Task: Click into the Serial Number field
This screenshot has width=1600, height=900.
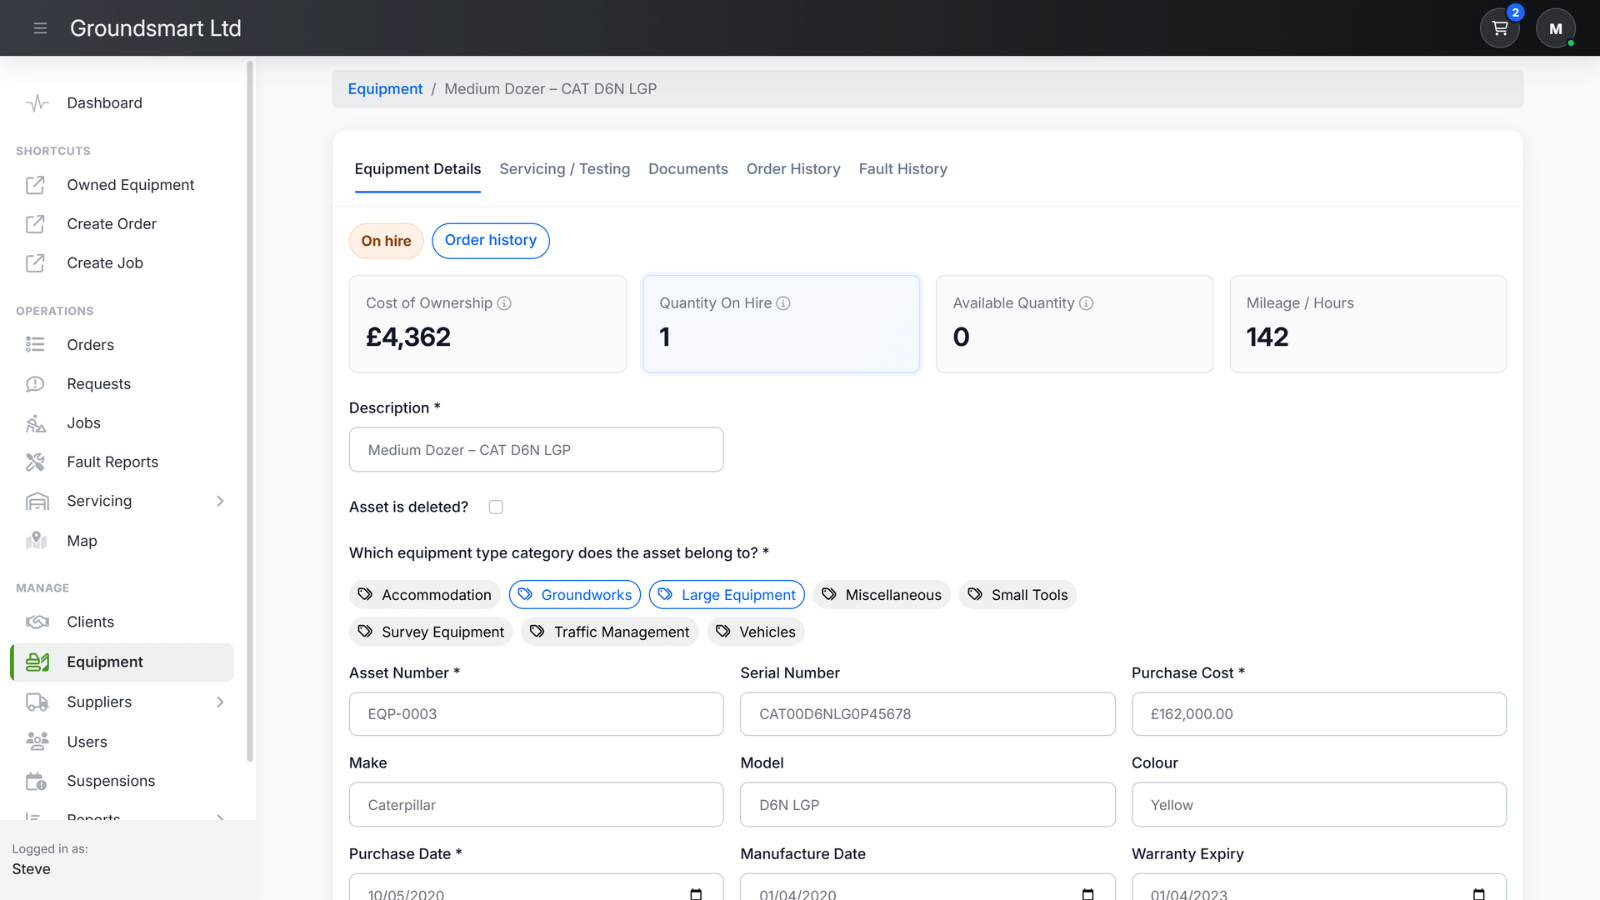Action: coord(927,714)
